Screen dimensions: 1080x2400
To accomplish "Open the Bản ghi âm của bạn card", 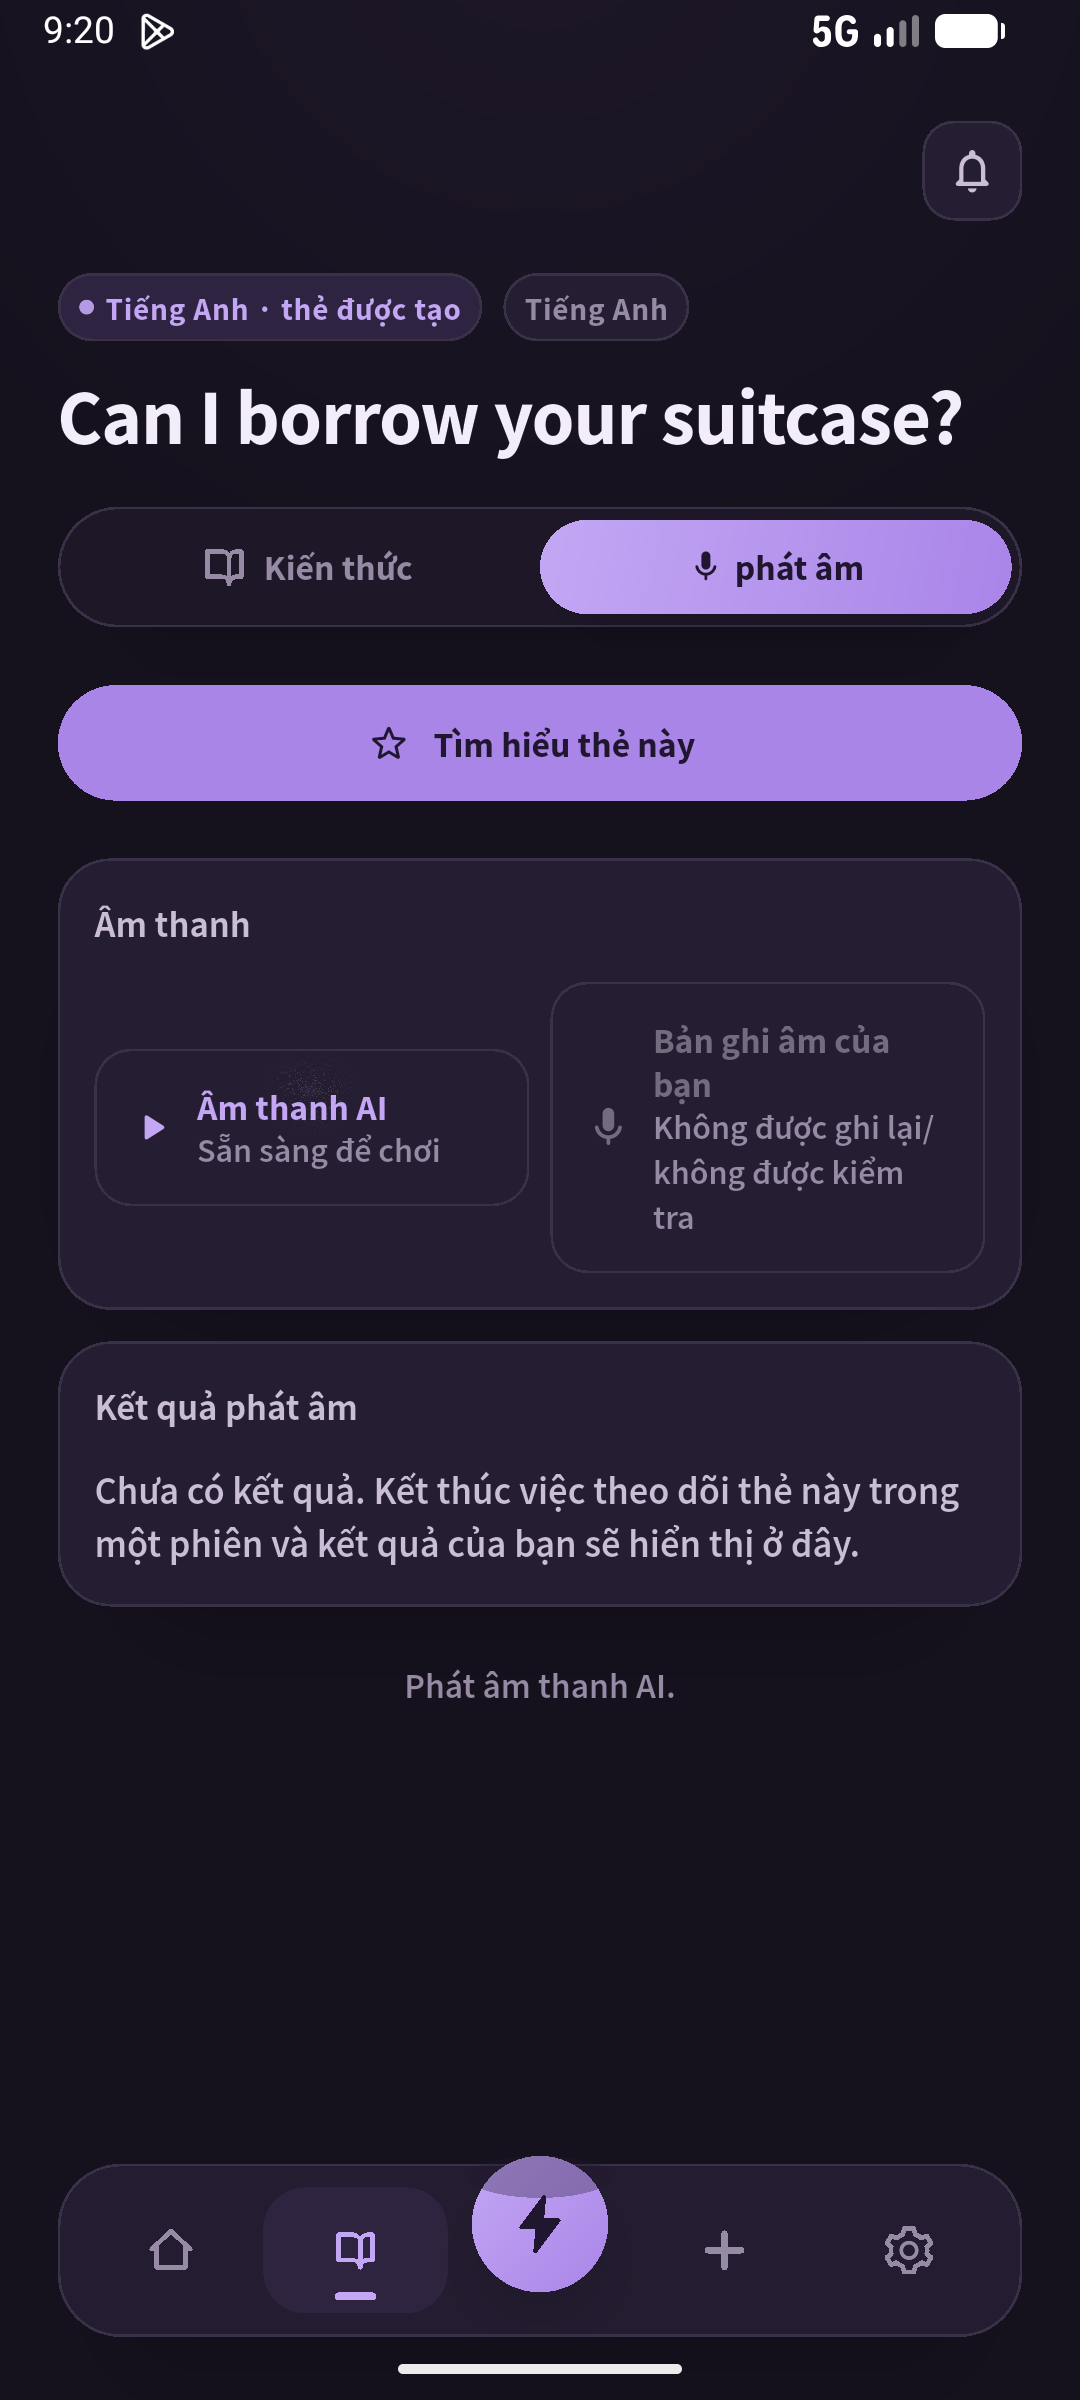I will [767, 1128].
